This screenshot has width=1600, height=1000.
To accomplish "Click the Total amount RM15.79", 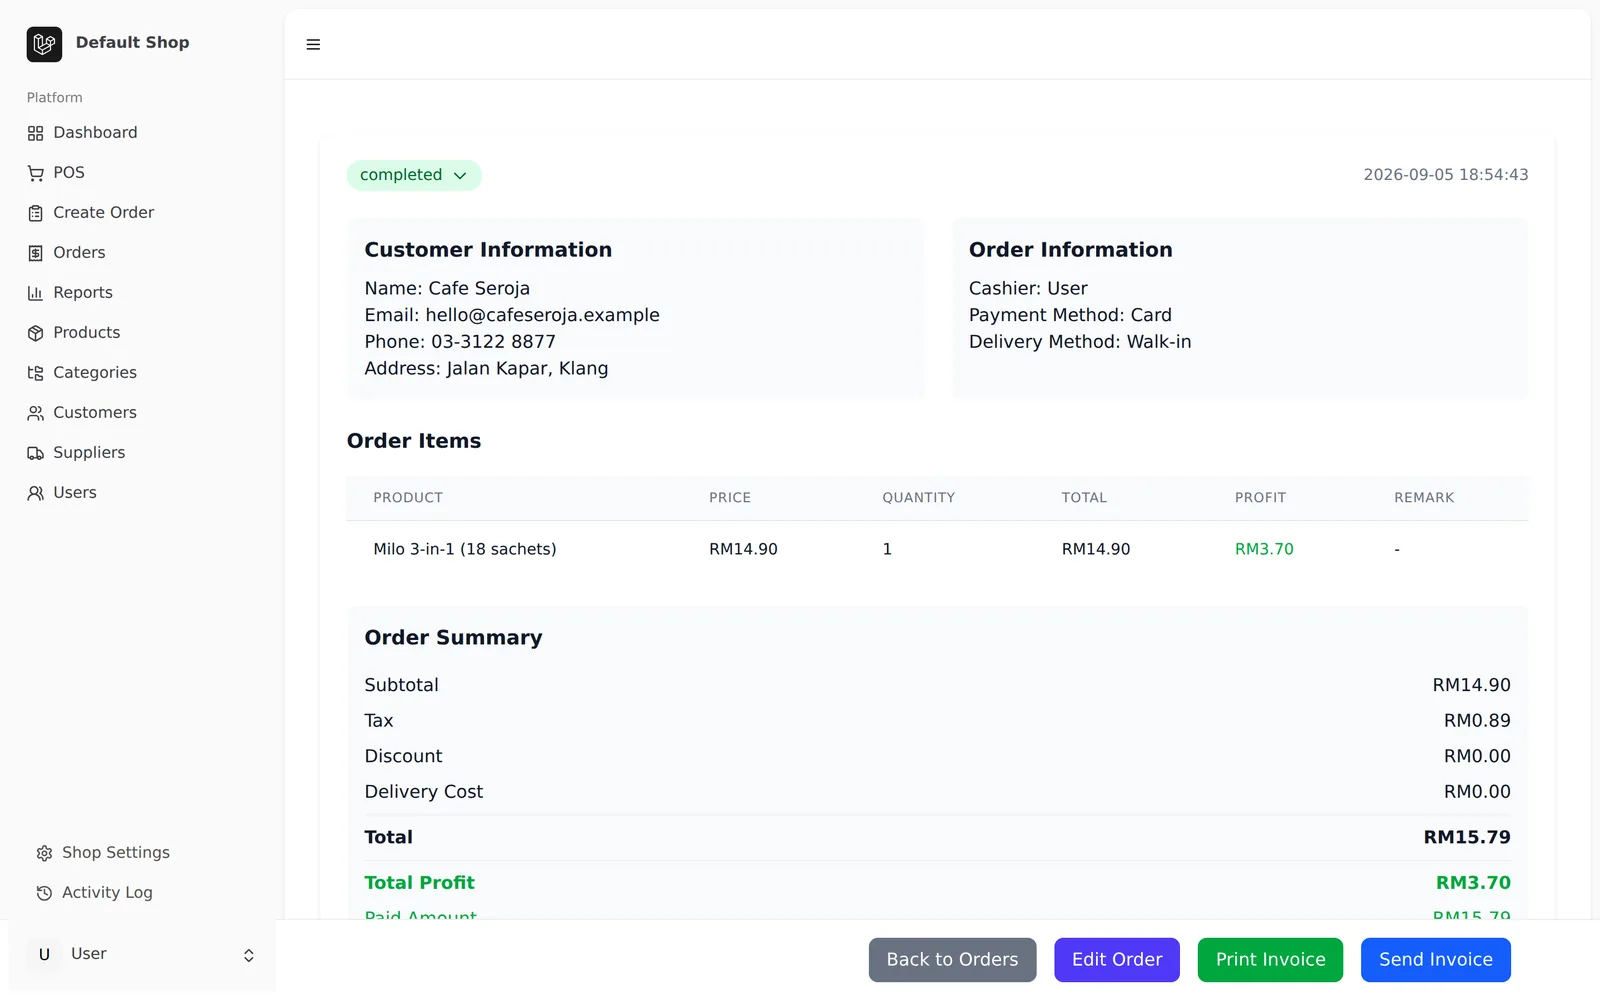I will 1467,838.
